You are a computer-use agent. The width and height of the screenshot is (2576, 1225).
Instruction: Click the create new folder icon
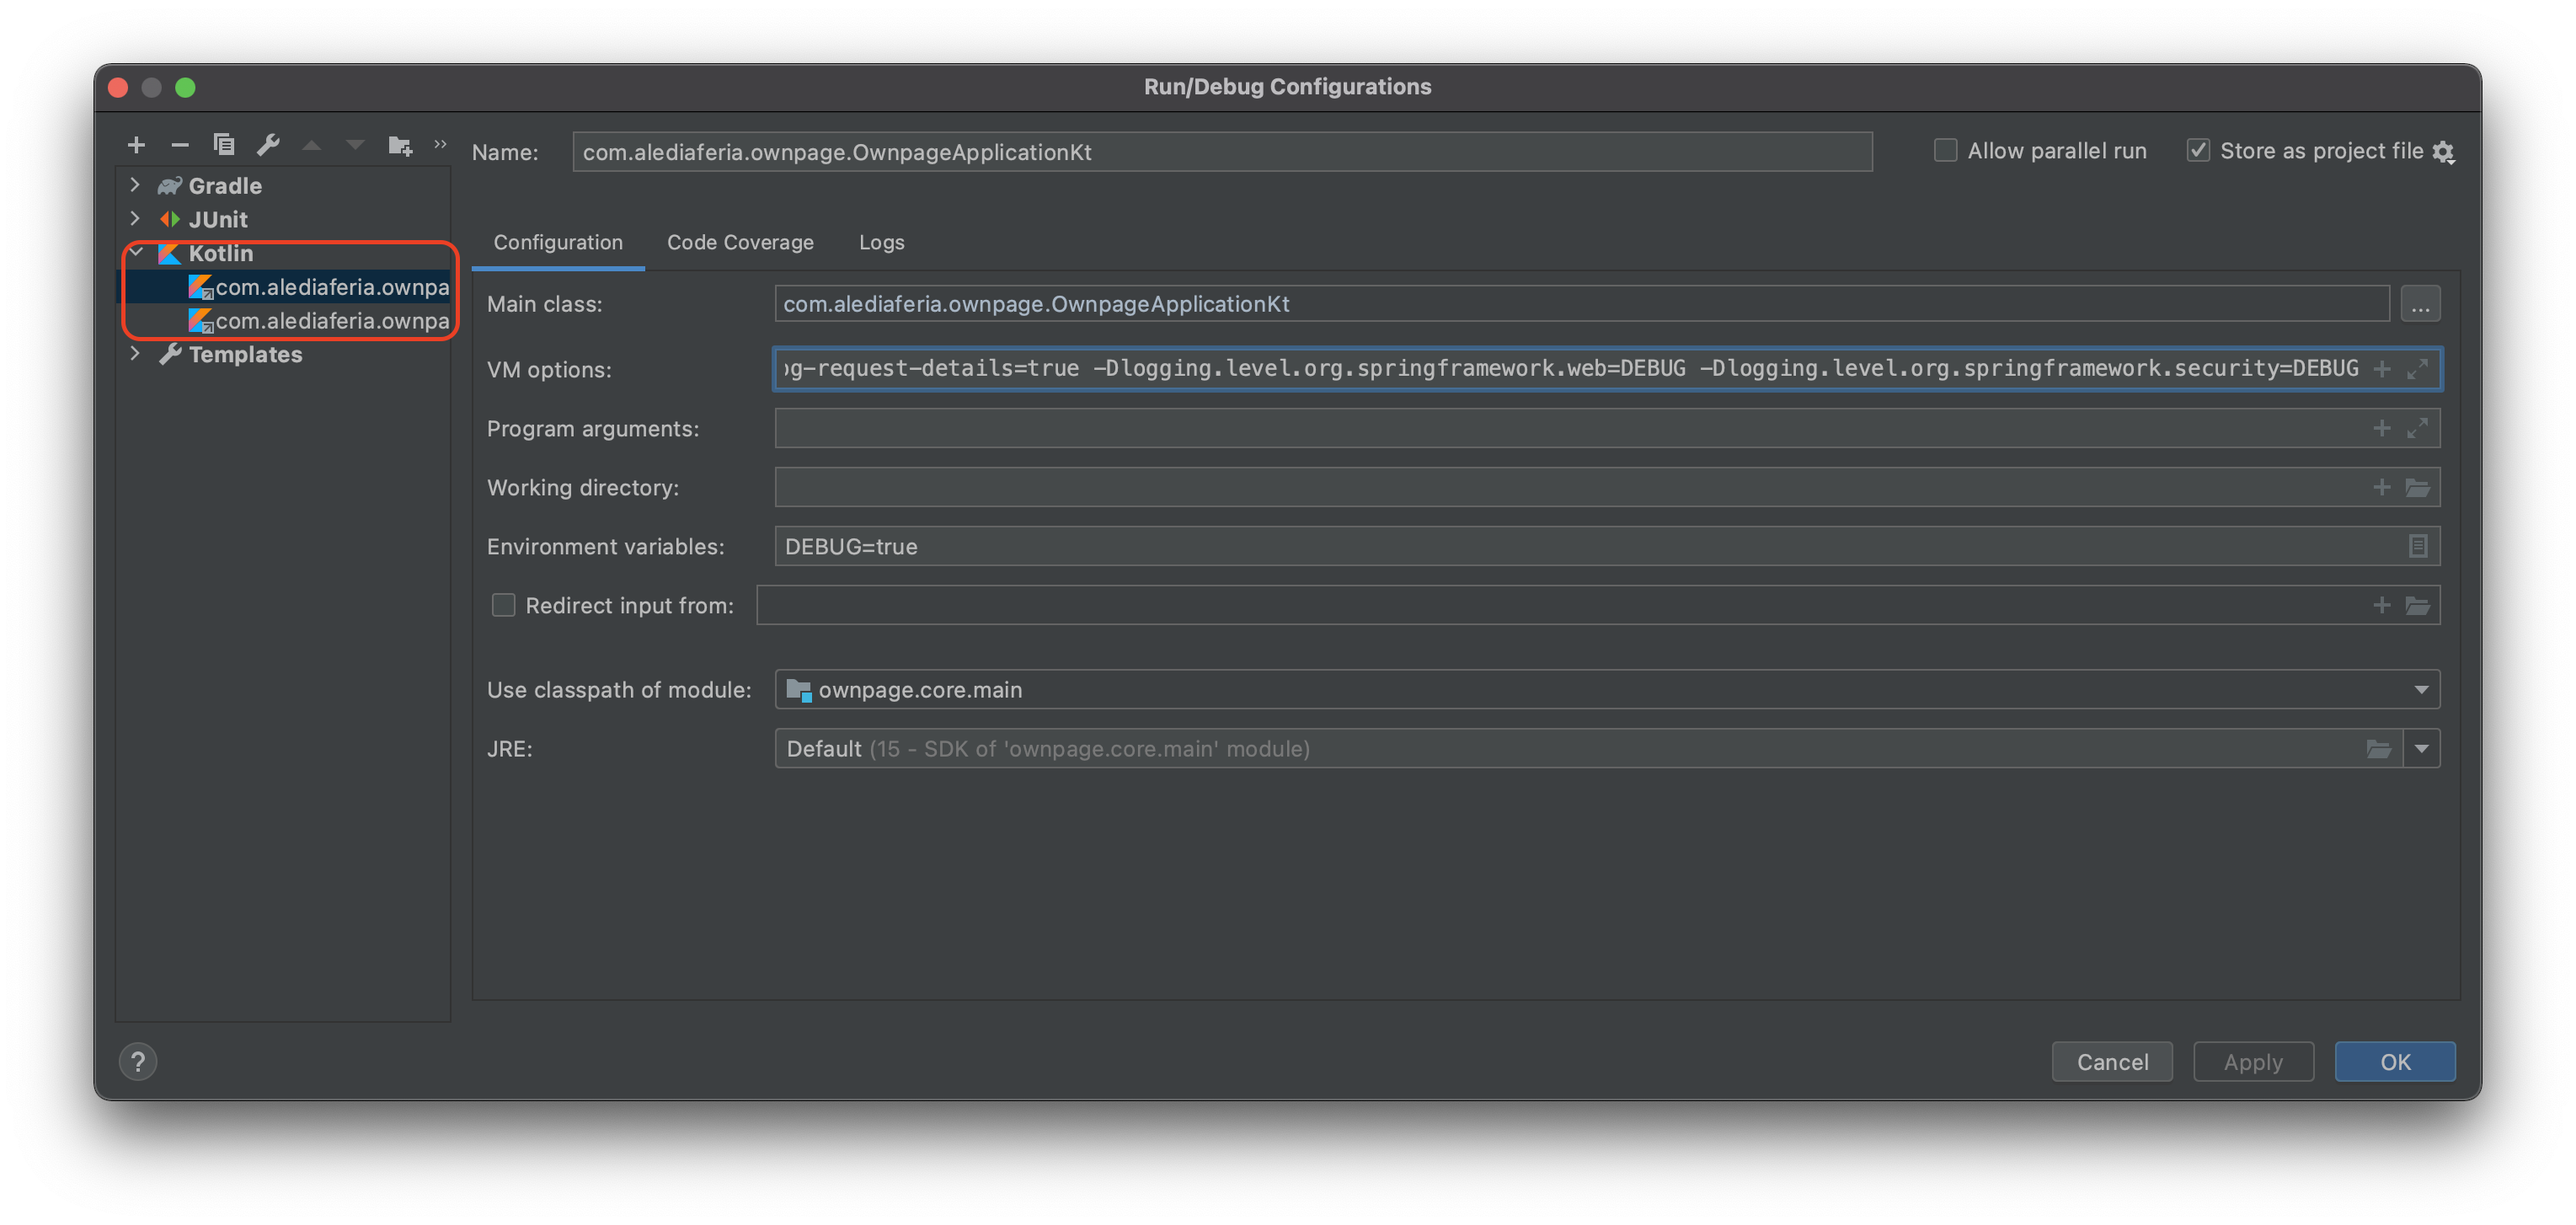coord(400,145)
